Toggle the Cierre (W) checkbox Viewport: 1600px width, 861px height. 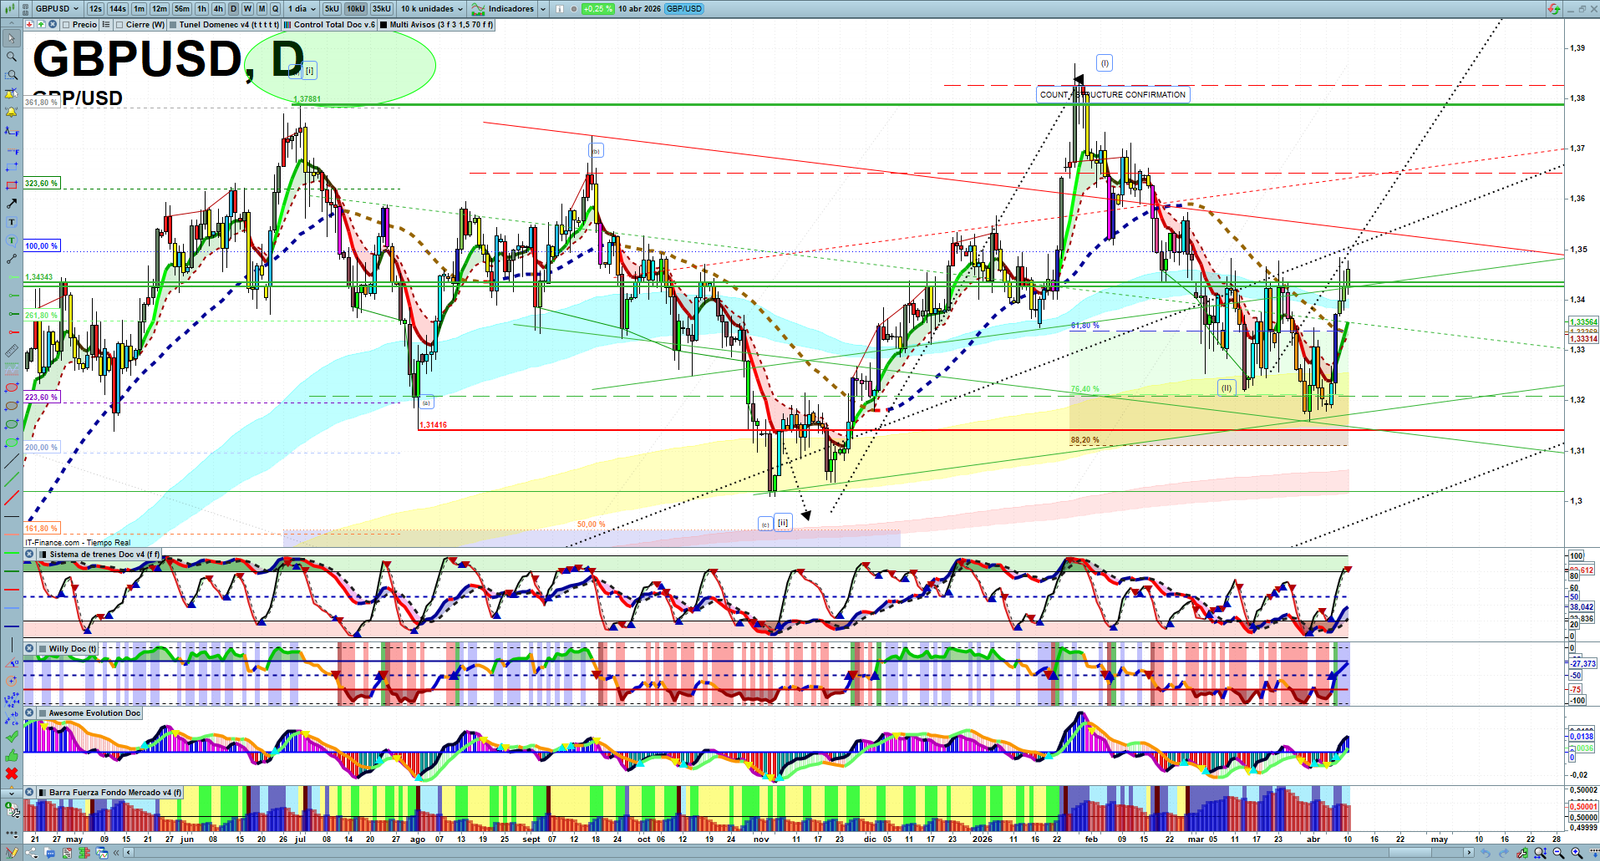(x=119, y=25)
